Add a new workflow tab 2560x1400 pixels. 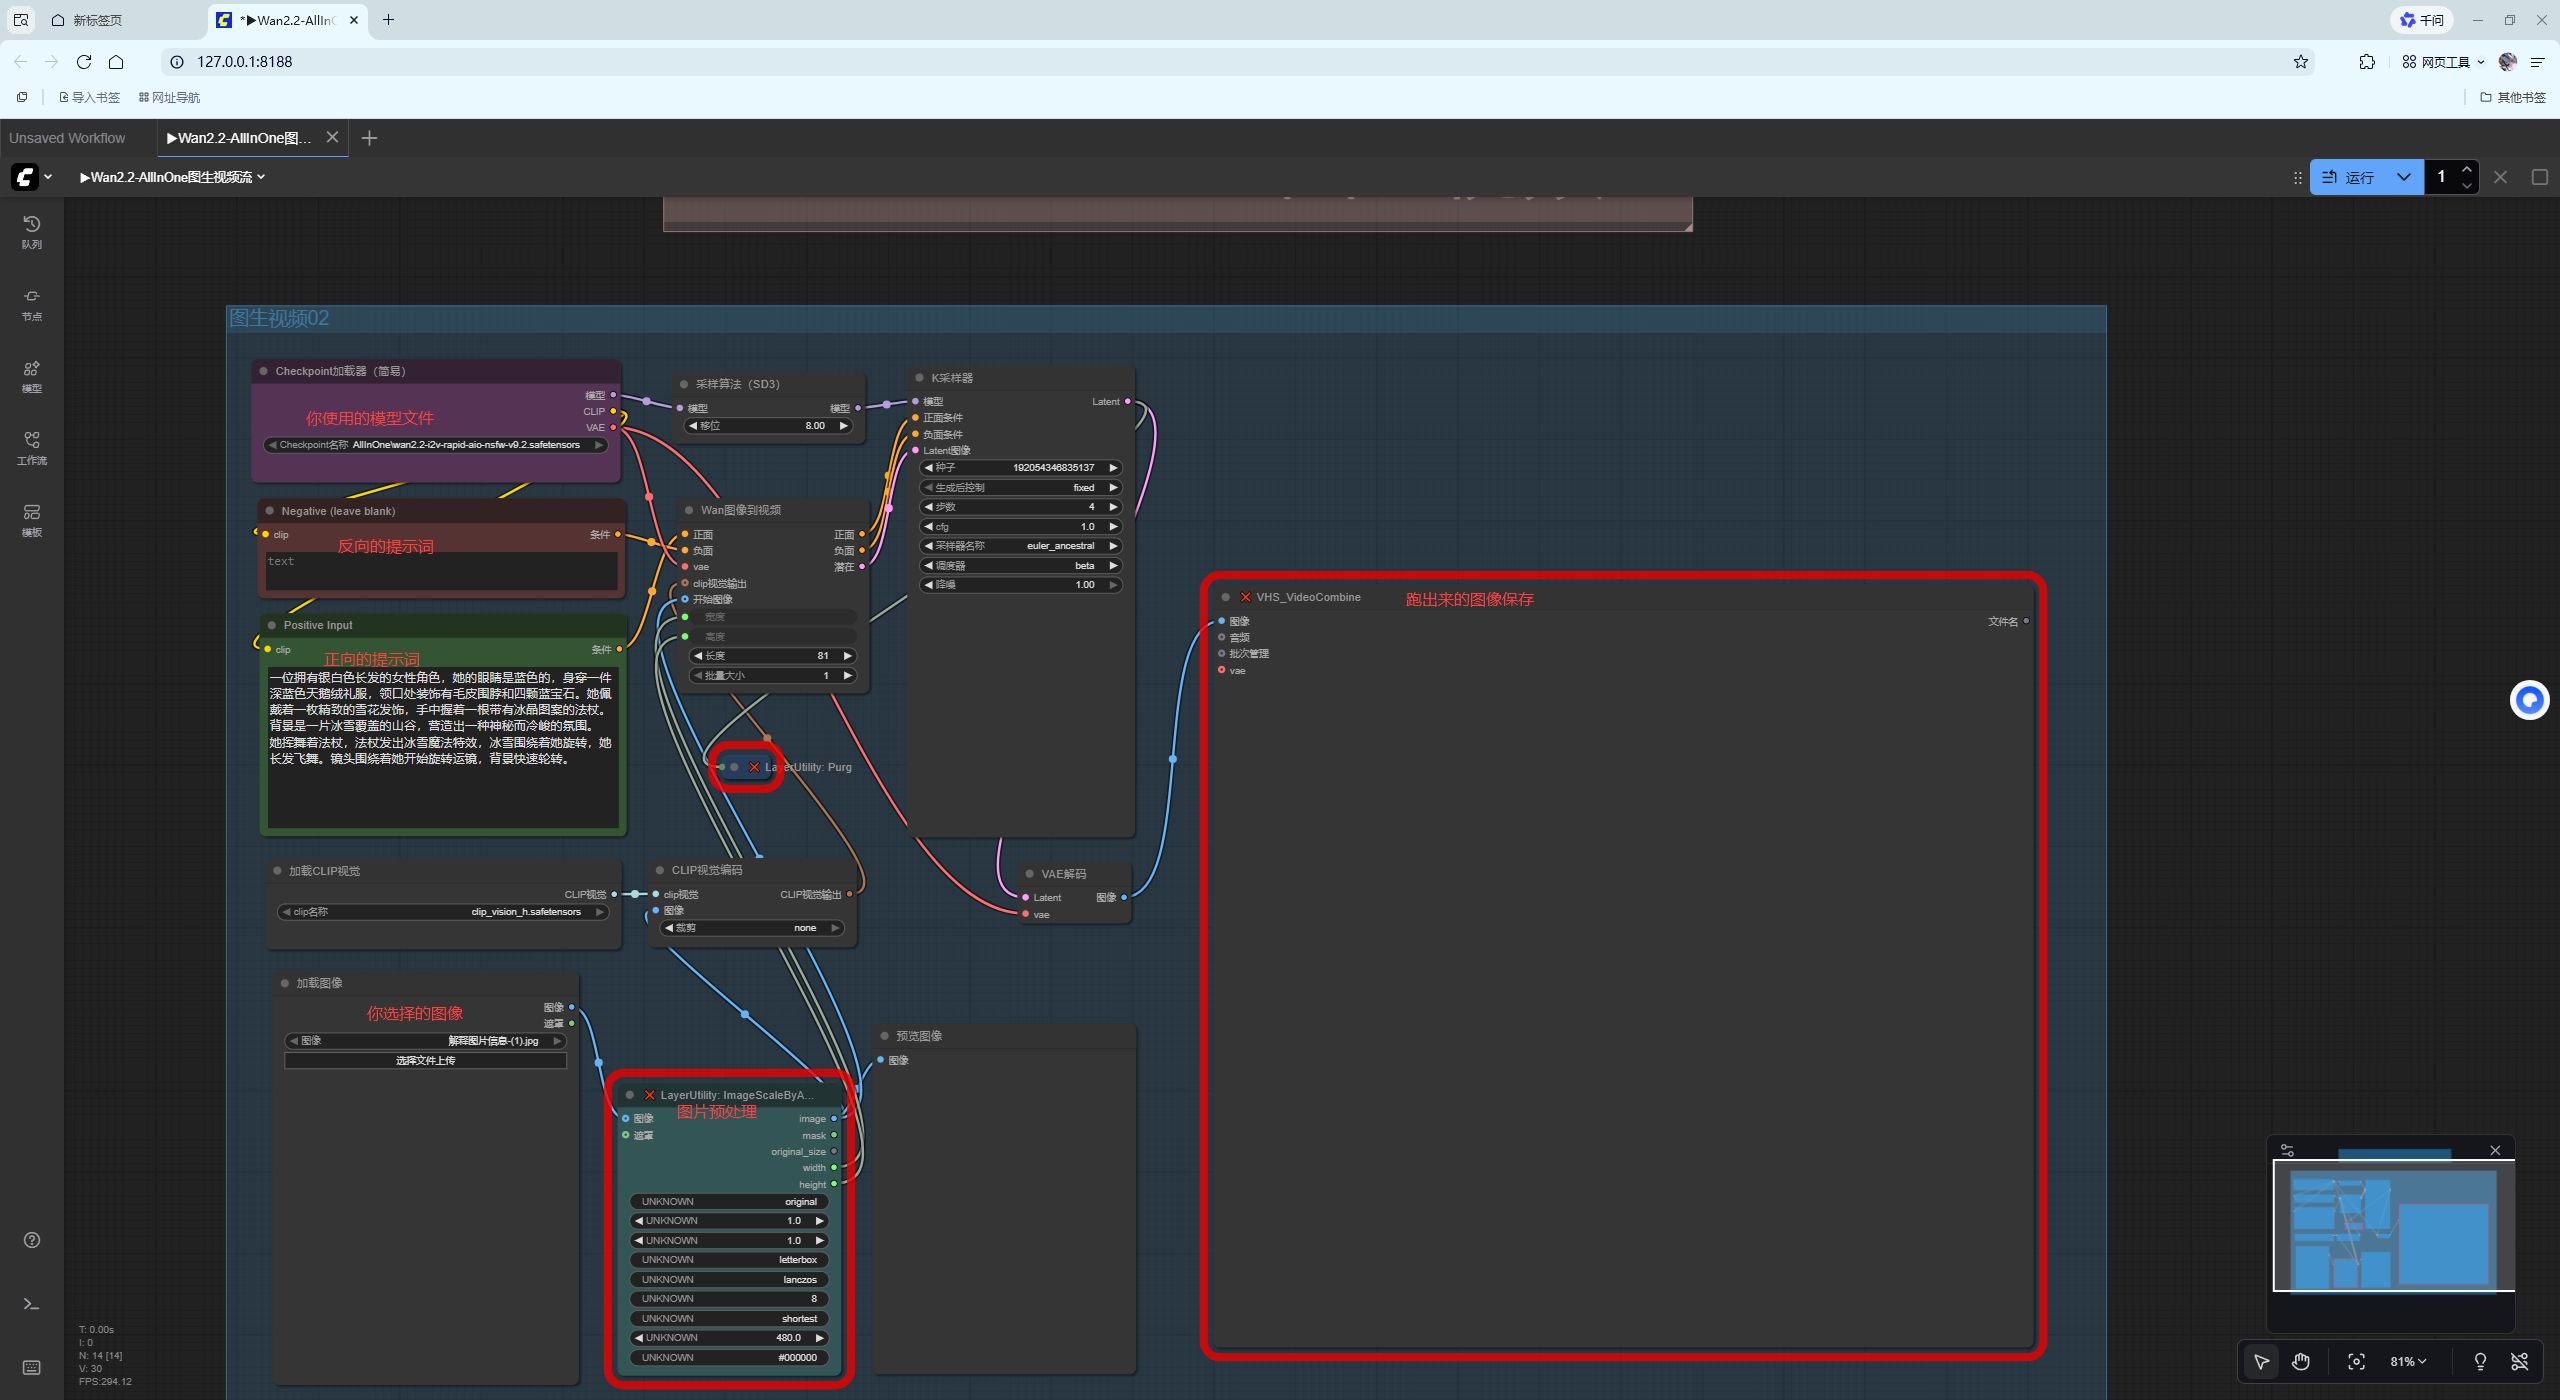[x=369, y=138]
